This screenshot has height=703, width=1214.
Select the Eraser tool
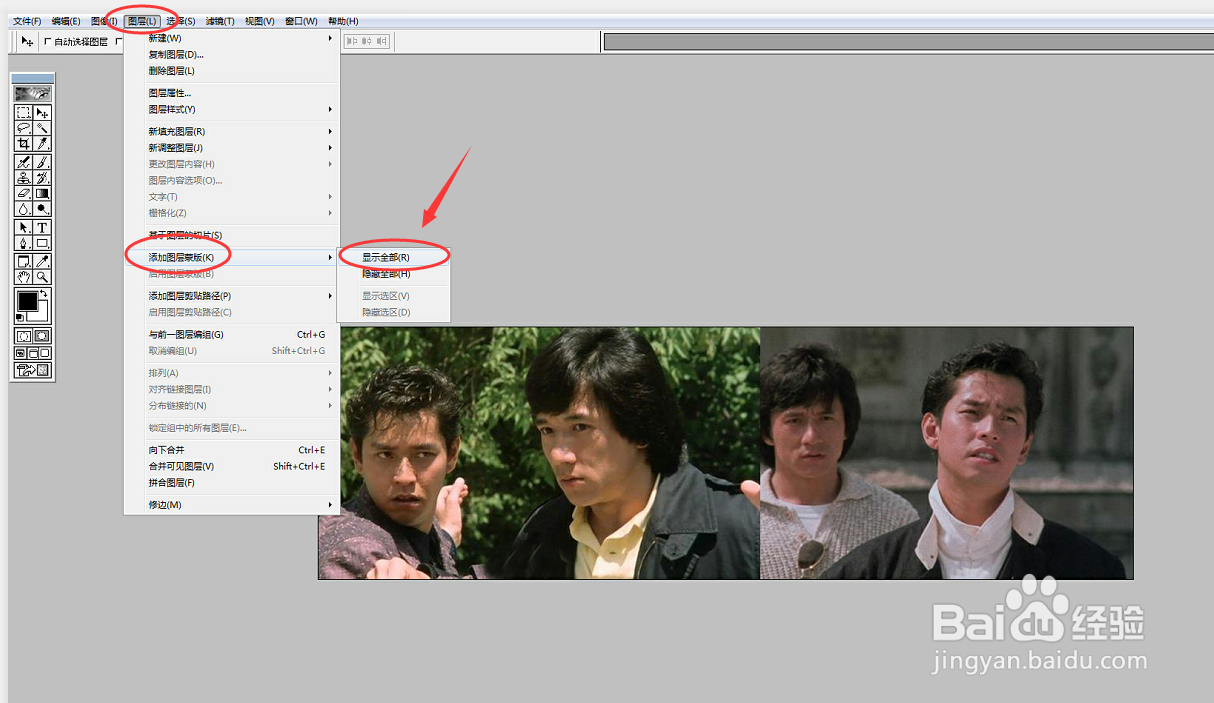[x=23, y=193]
